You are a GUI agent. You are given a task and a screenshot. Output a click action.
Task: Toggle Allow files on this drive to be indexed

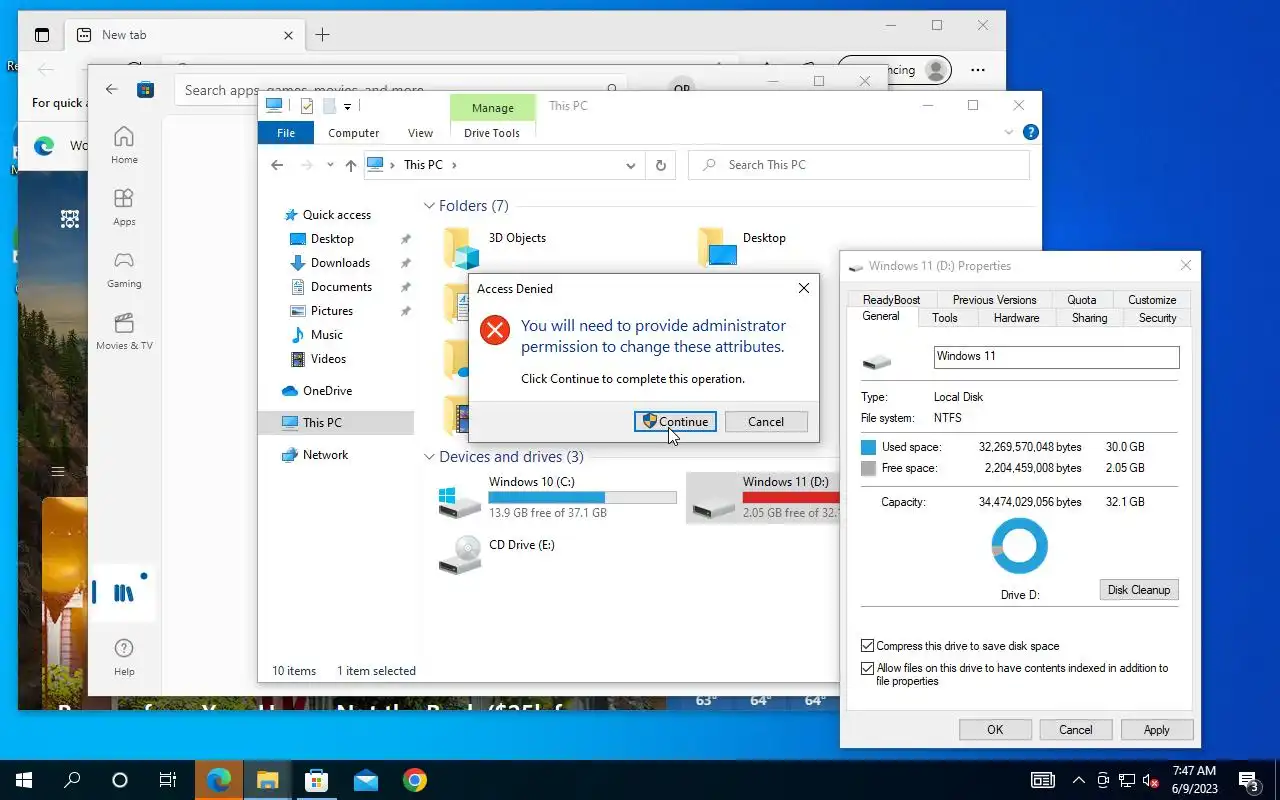[868, 668]
